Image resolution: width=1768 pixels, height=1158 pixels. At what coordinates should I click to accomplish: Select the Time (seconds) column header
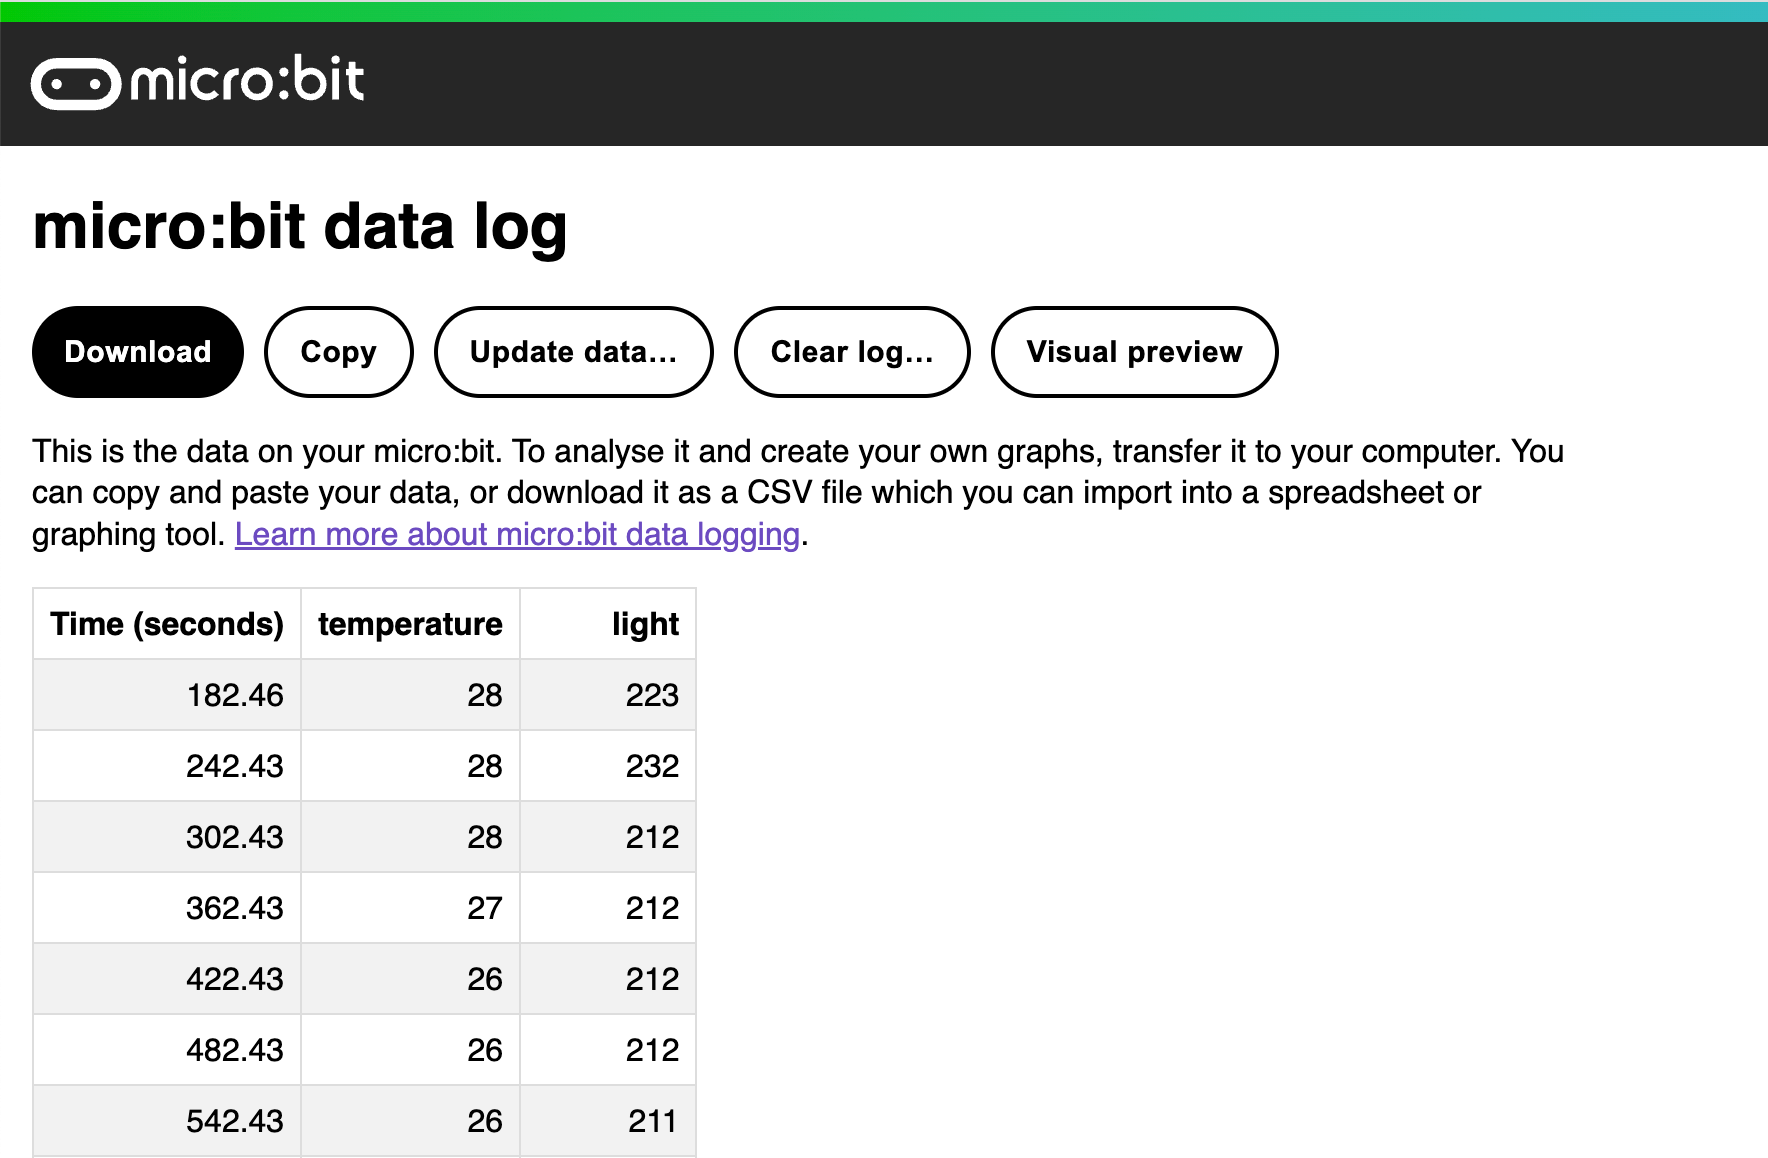[x=167, y=624]
